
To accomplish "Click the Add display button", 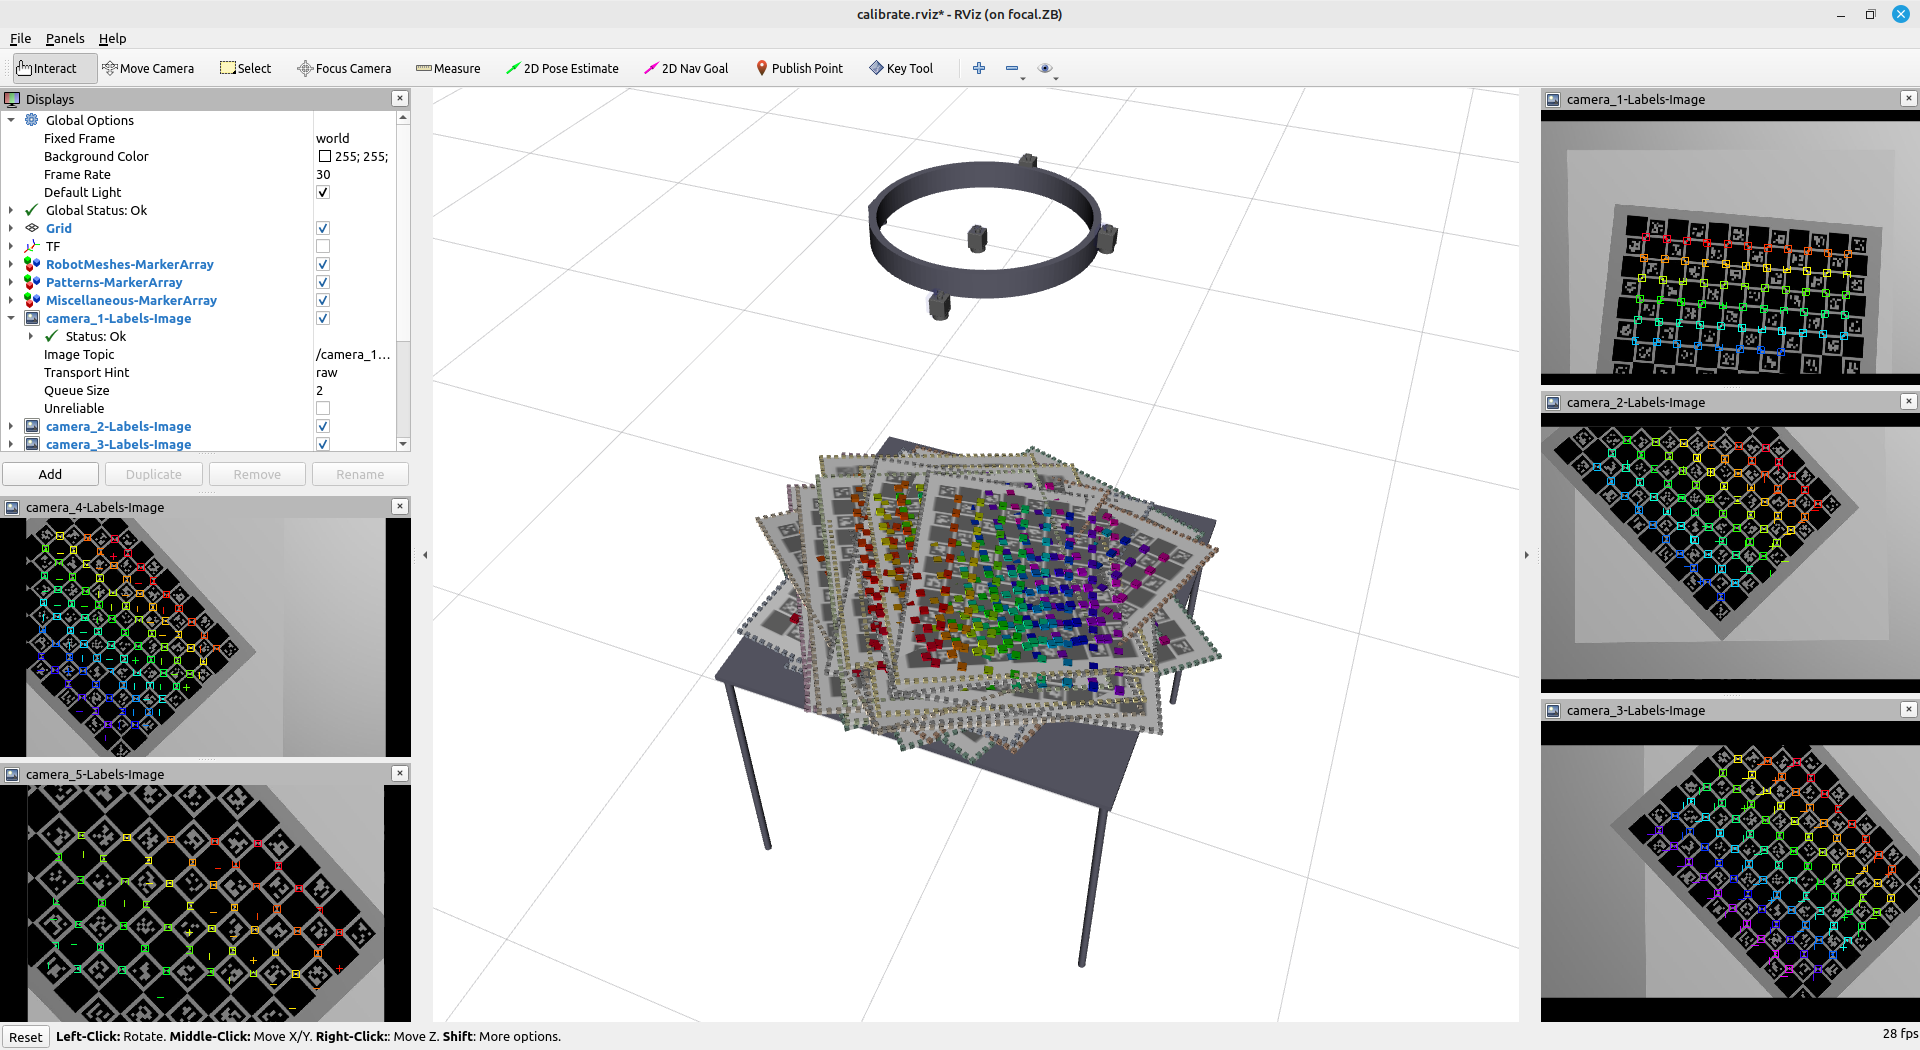I will coord(50,474).
